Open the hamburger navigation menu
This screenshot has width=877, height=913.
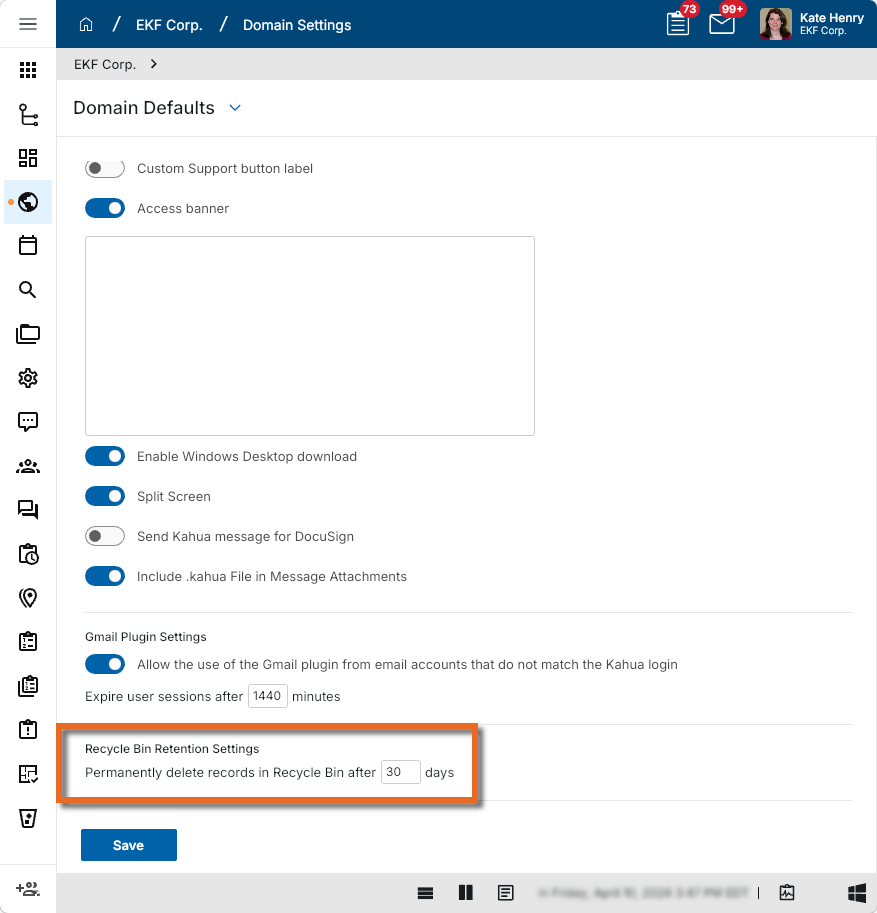pos(28,24)
